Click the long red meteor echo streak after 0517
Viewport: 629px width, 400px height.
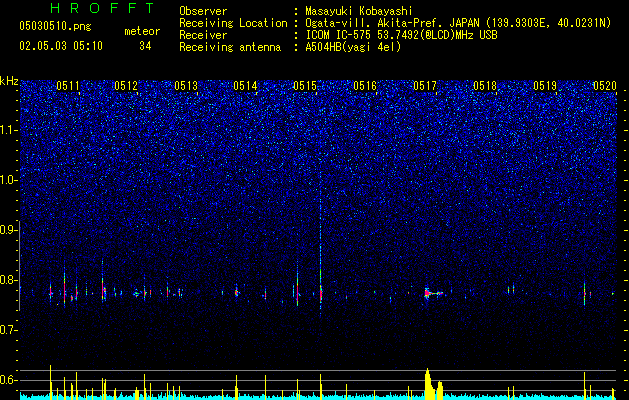coord(434,293)
